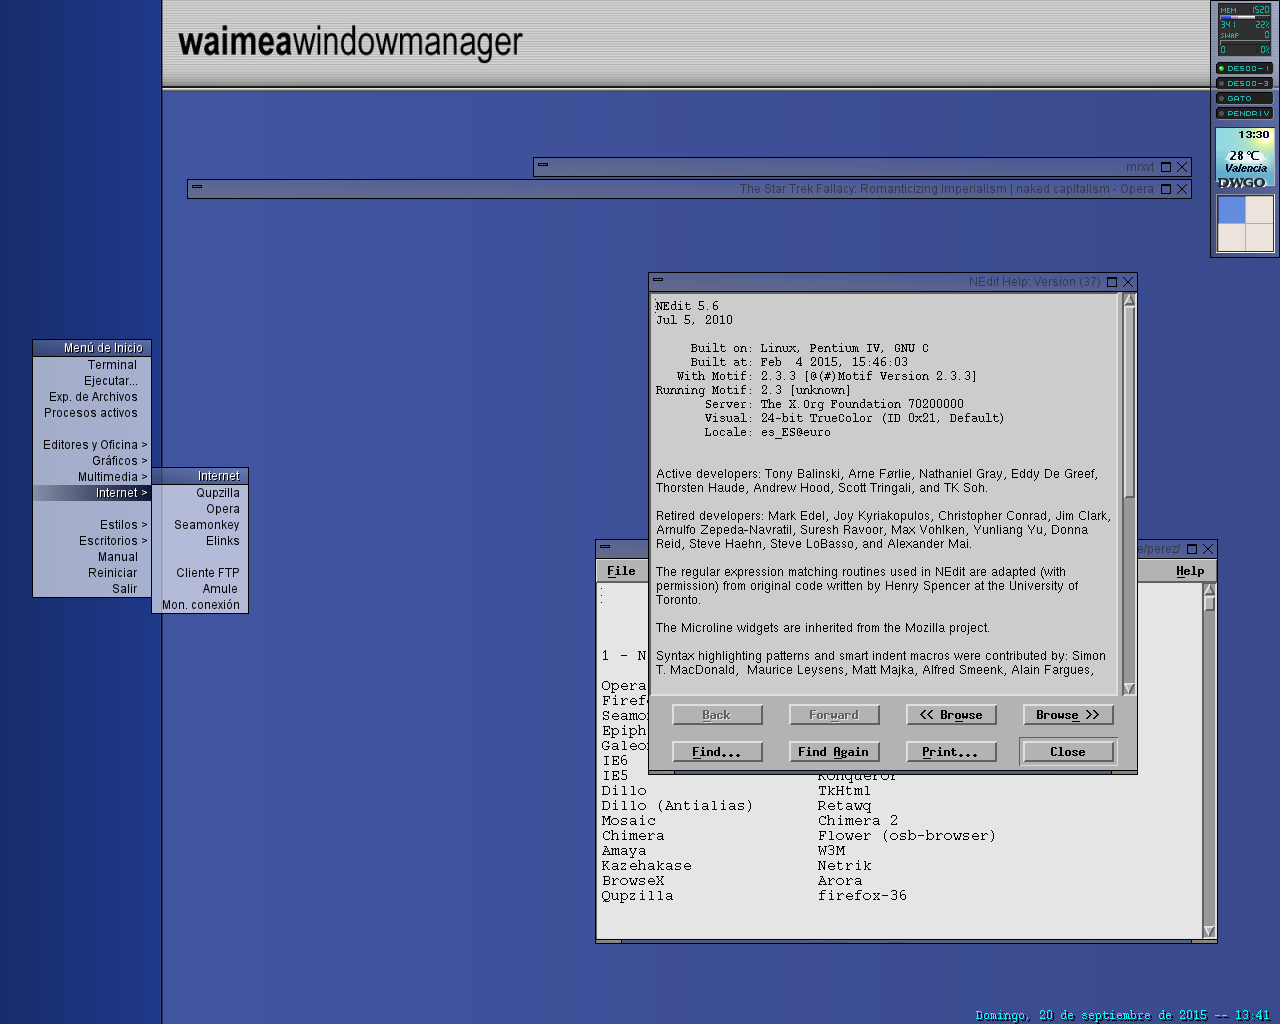
Task: Click the Close button in NEdit Help
Action: click(x=1068, y=752)
